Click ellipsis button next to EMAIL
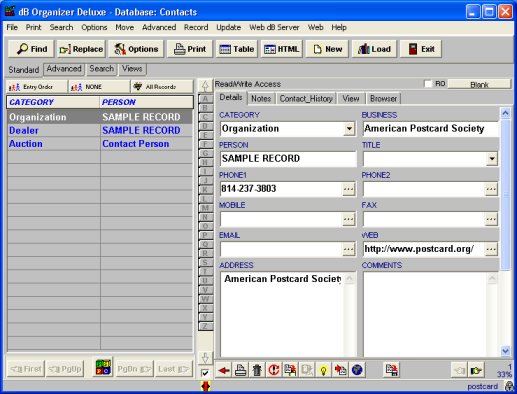Image resolution: width=517 pixels, height=394 pixels. 348,249
